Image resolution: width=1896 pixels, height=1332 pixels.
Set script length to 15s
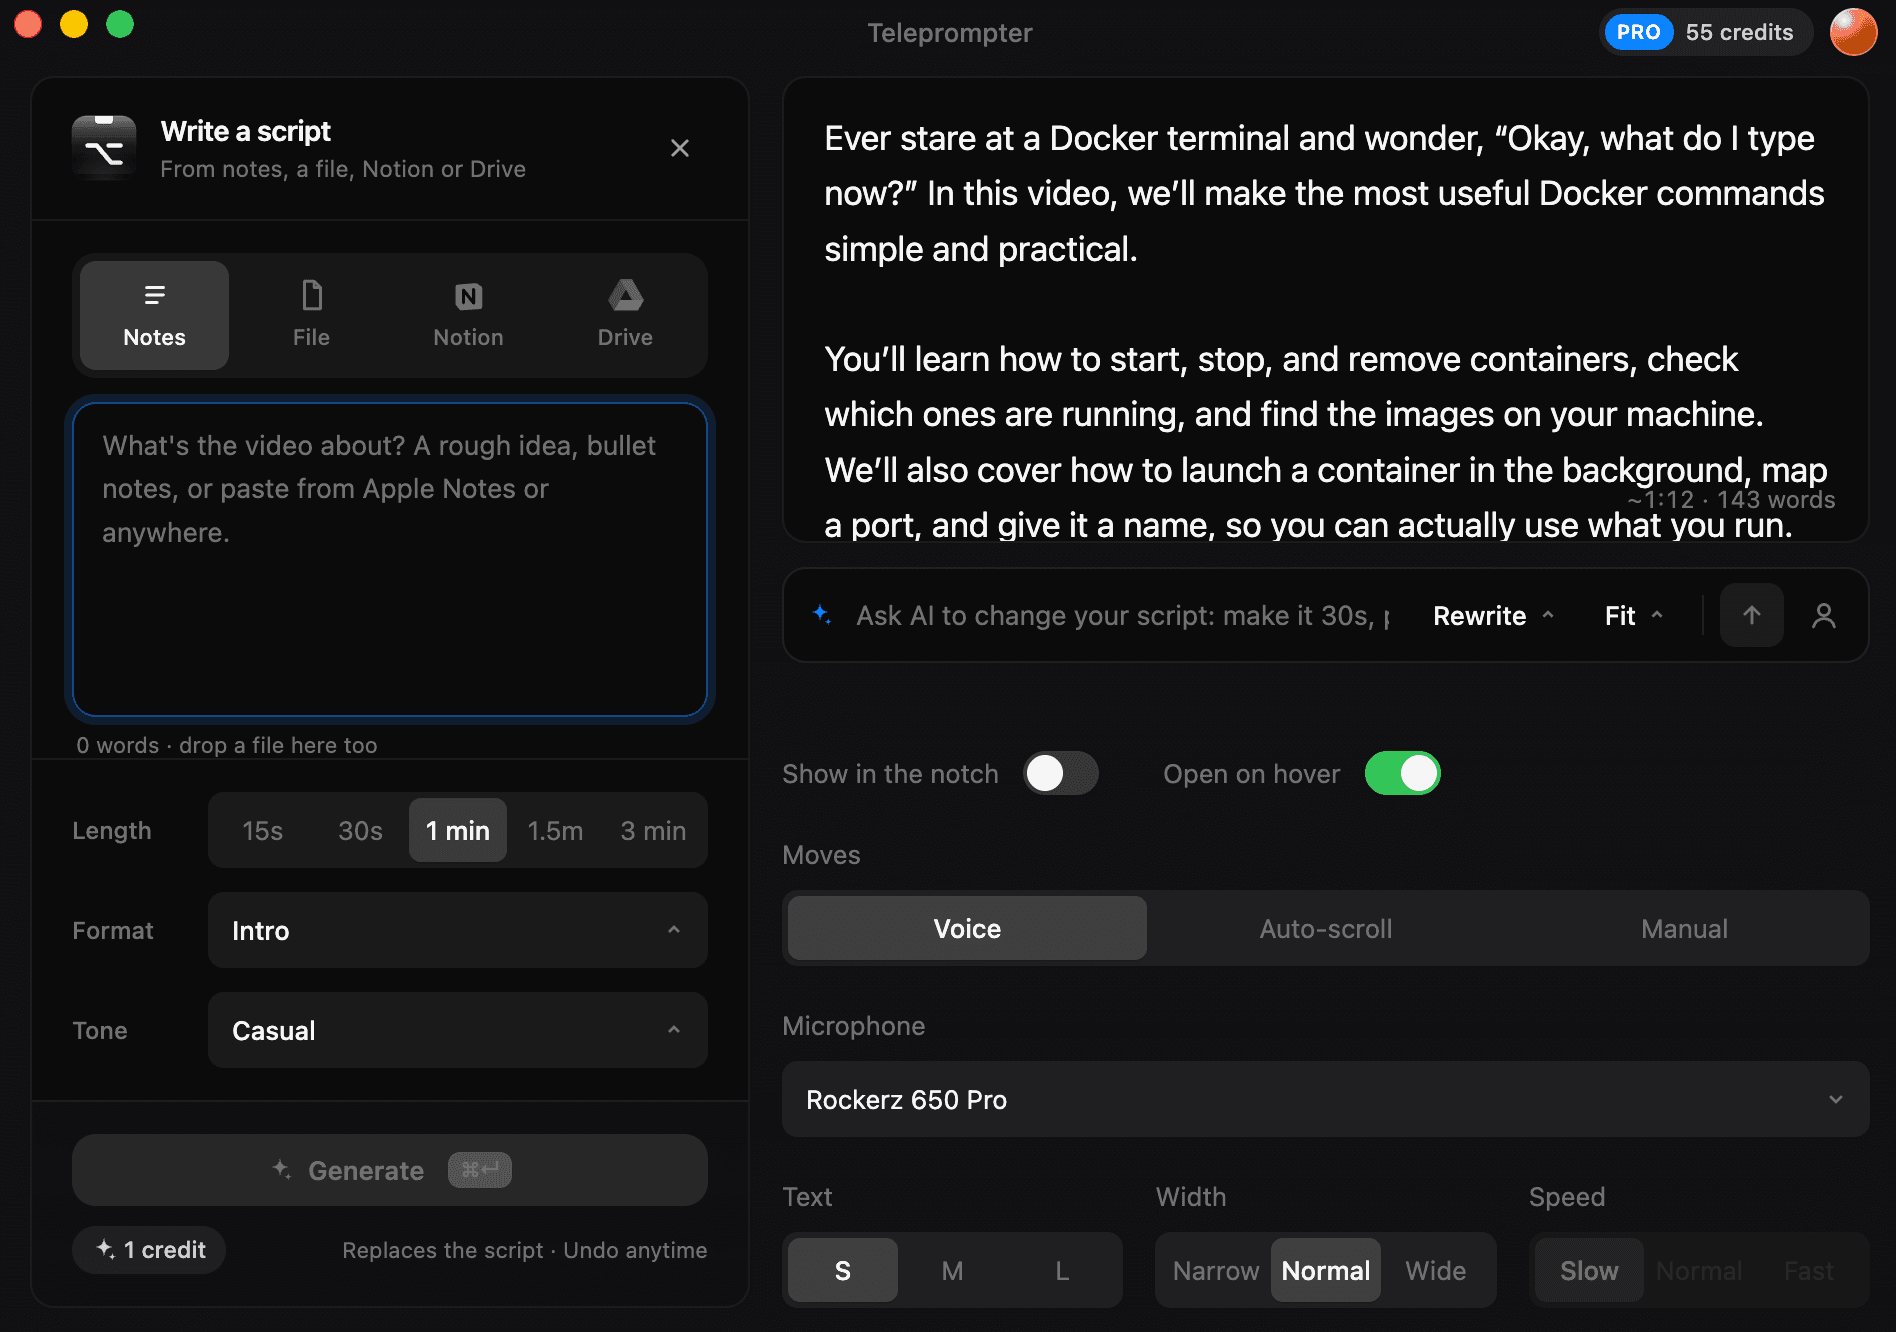[x=262, y=830]
